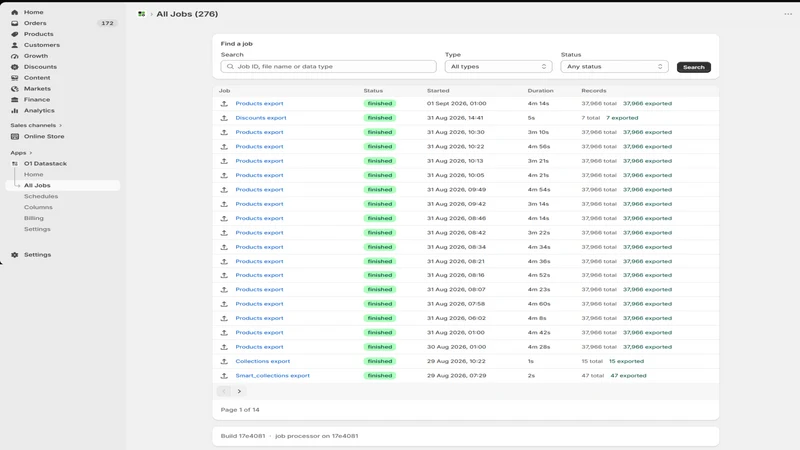
Task: Click the magnifier icon in search box
Action: (230, 67)
